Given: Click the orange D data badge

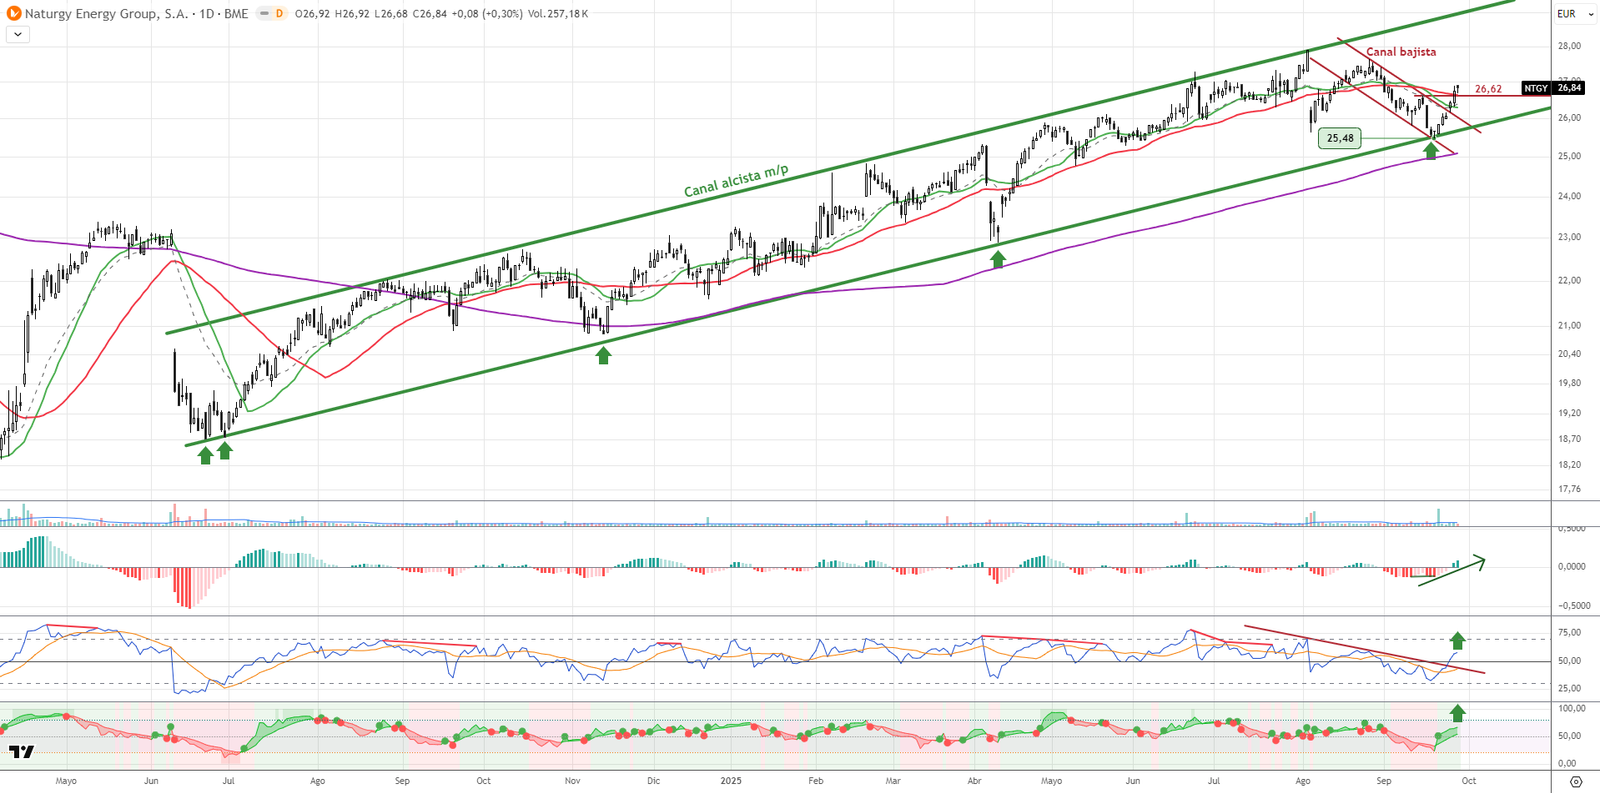Looking at the screenshot, I should pyautogui.click(x=279, y=14).
